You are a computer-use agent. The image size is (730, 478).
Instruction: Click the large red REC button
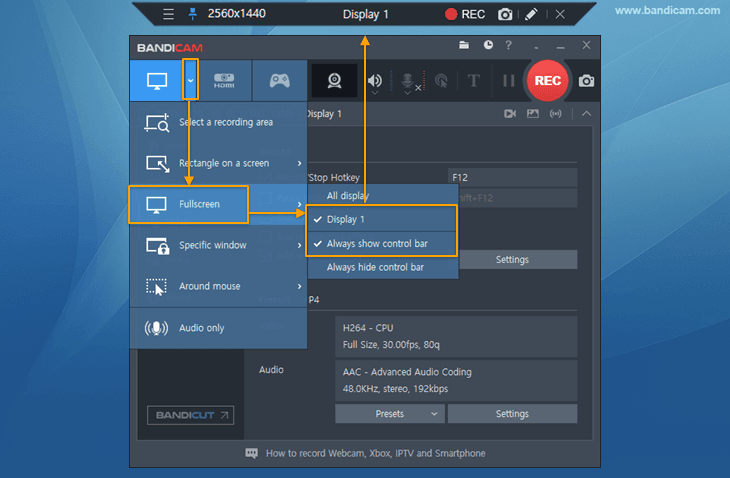point(548,81)
